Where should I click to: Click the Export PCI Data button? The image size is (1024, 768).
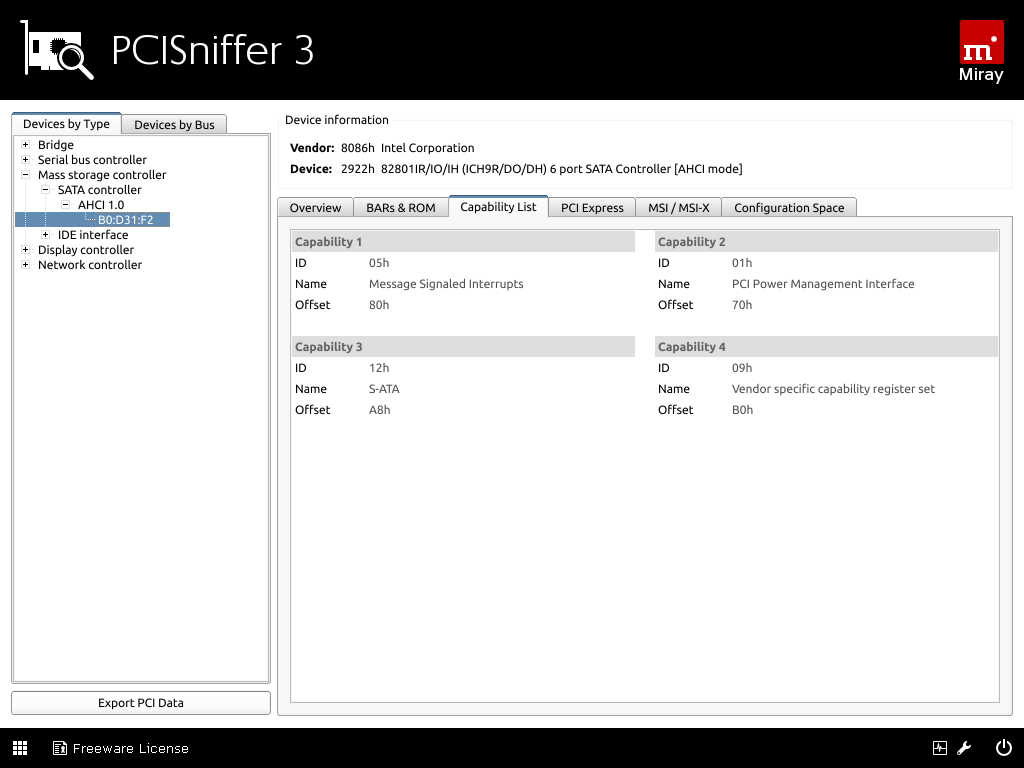click(x=141, y=703)
